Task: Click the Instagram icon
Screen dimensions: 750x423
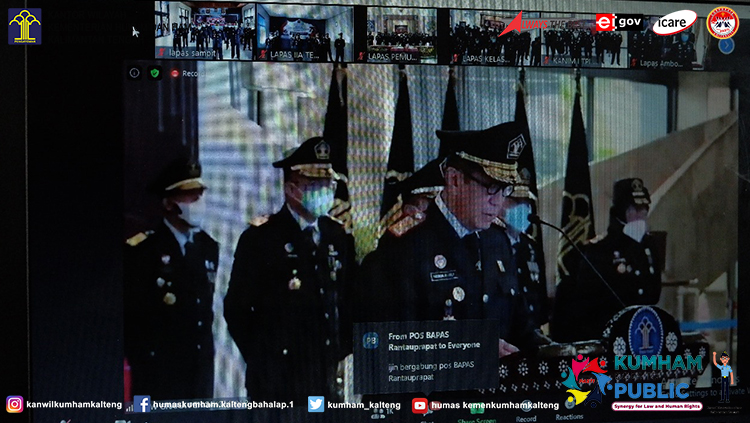Action: pyautogui.click(x=14, y=404)
